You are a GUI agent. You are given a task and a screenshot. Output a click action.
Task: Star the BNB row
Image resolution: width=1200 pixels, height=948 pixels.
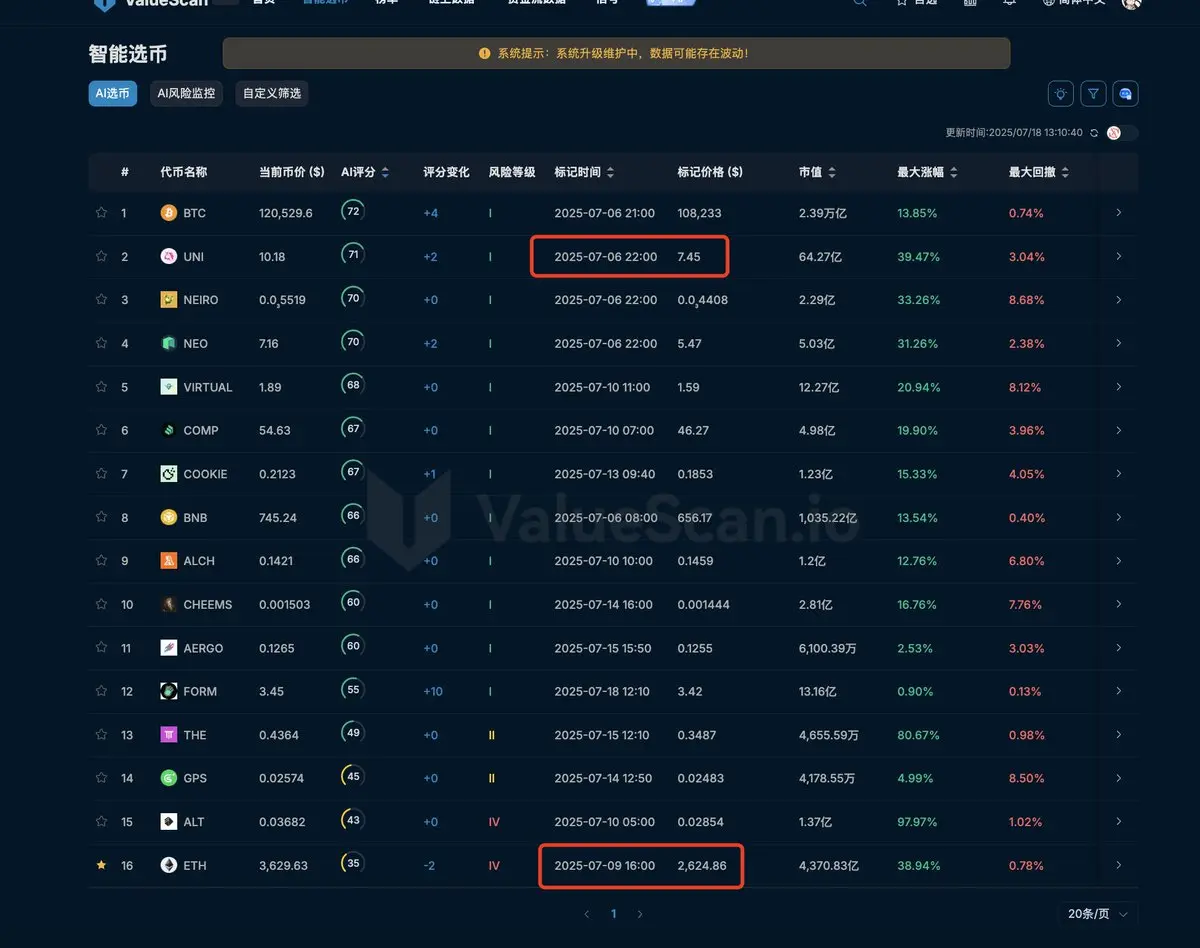click(x=101, y=517)
